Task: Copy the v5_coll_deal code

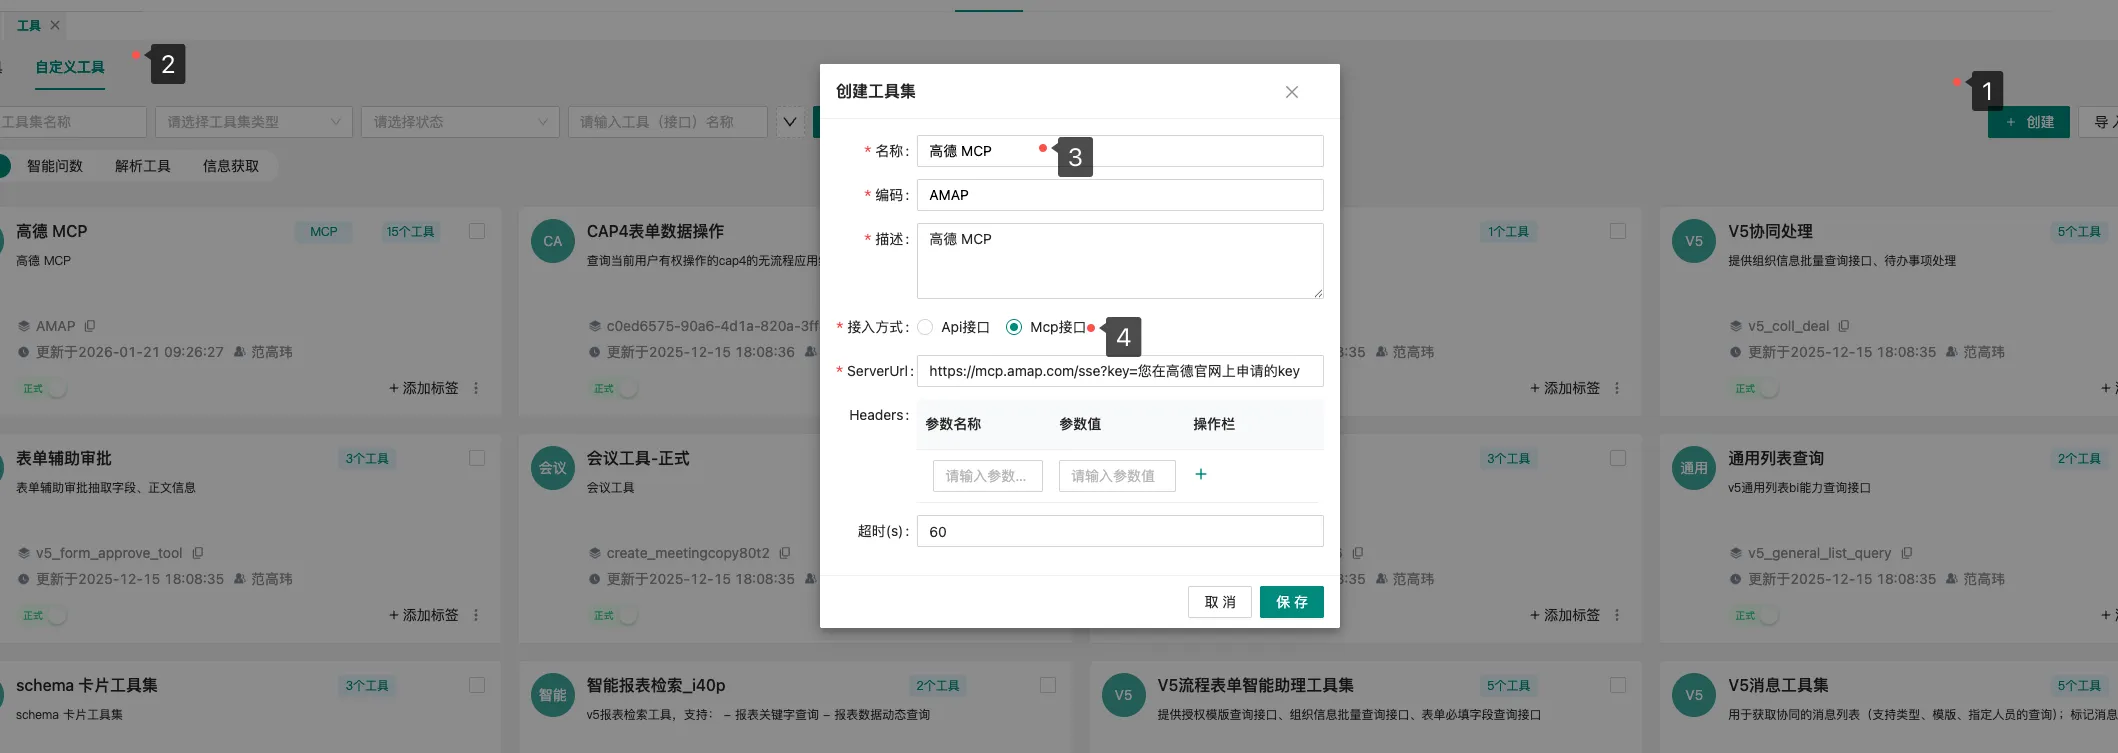Action: click(1844, 326)
